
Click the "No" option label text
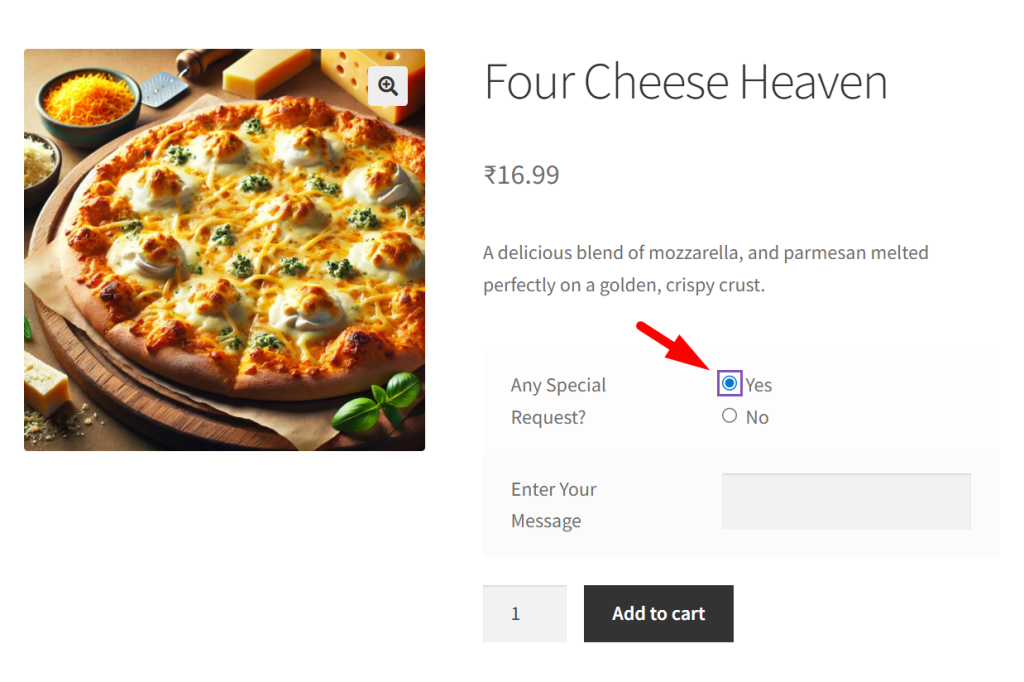coord(757,418)
